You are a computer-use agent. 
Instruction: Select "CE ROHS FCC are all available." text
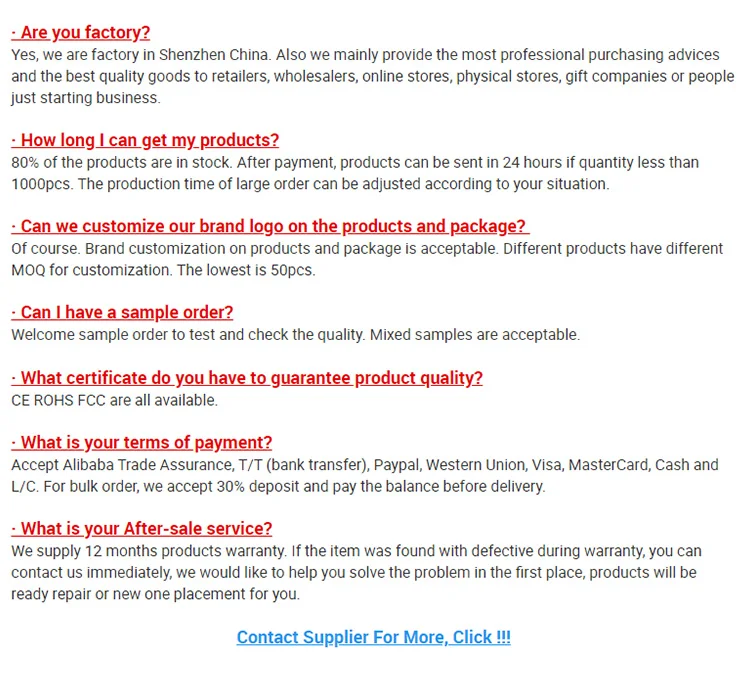(114, 400)
